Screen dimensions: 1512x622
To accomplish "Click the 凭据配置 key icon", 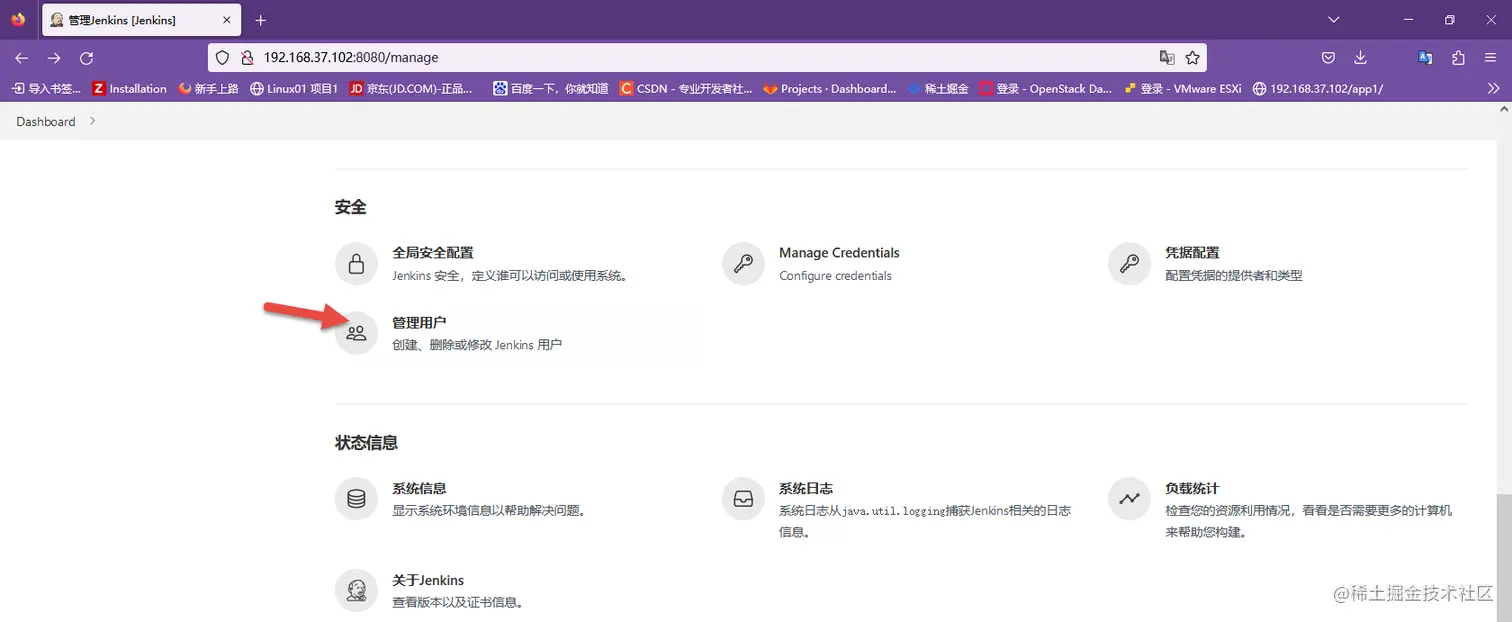I will [x=1129, y=264].
